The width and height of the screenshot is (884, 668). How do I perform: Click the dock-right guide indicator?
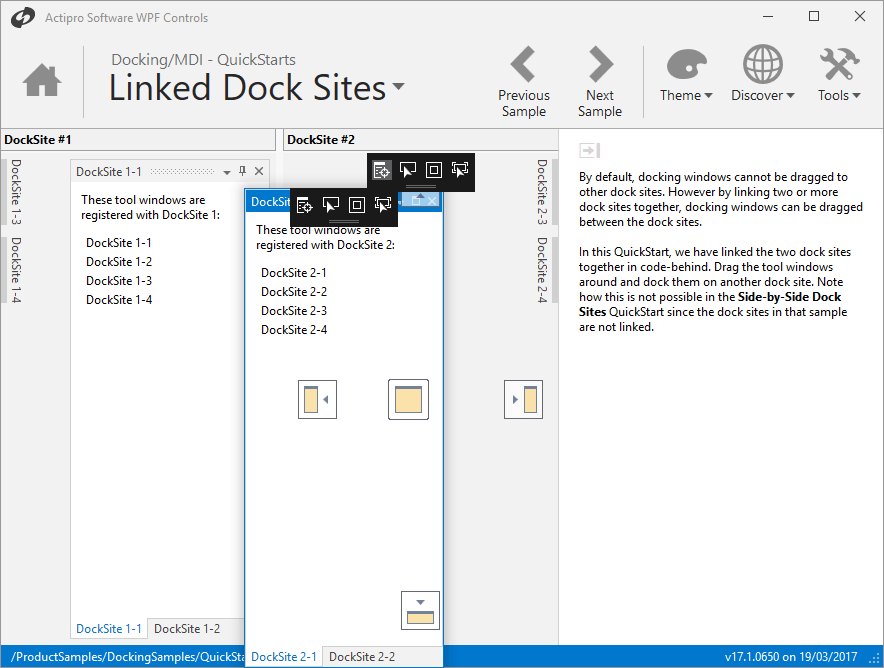tap(523, 400)
